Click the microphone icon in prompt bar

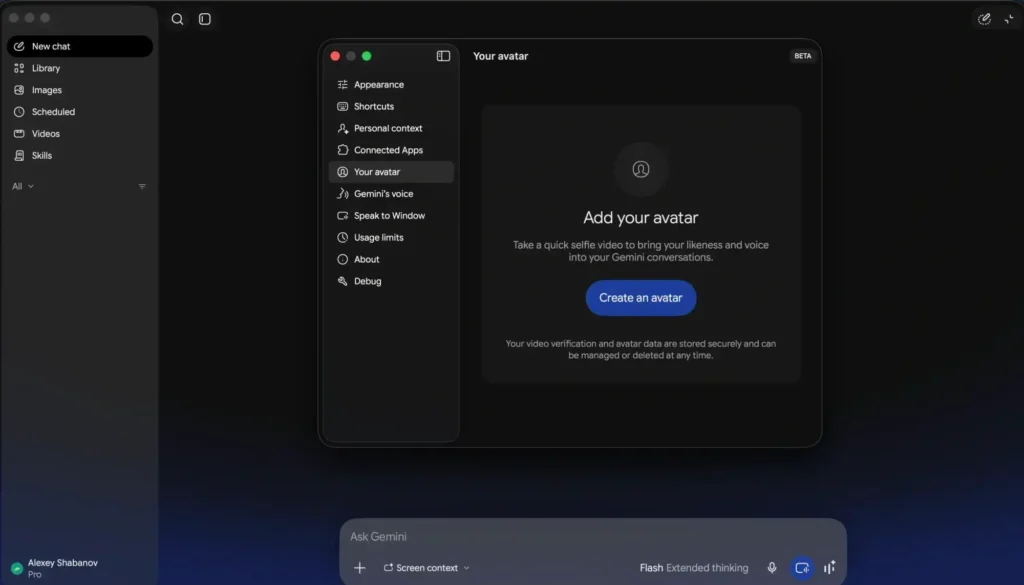click(x=772, y=567)
